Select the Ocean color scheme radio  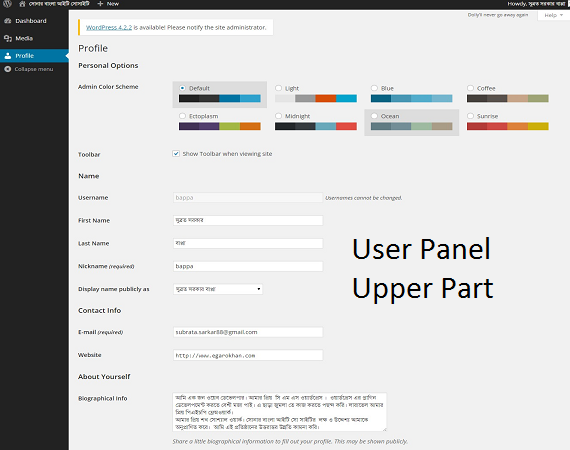pos(374,116)
